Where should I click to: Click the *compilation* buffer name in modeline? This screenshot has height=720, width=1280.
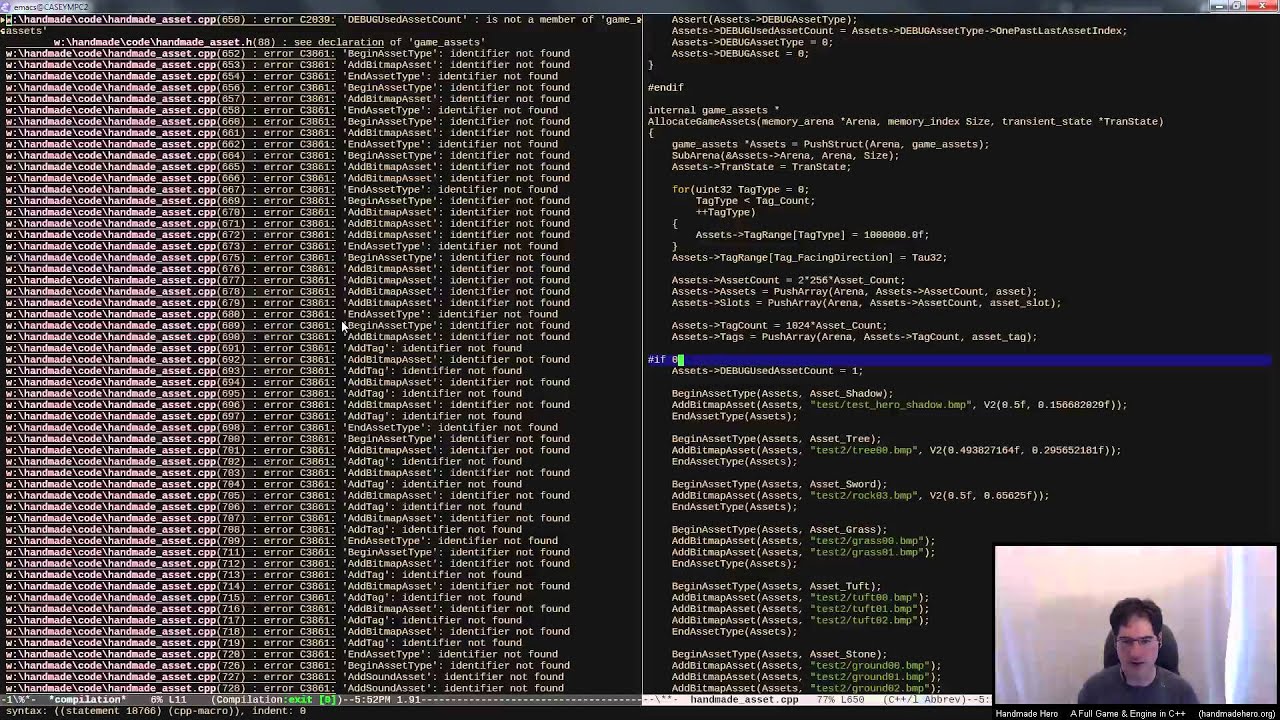pos(88,700)
